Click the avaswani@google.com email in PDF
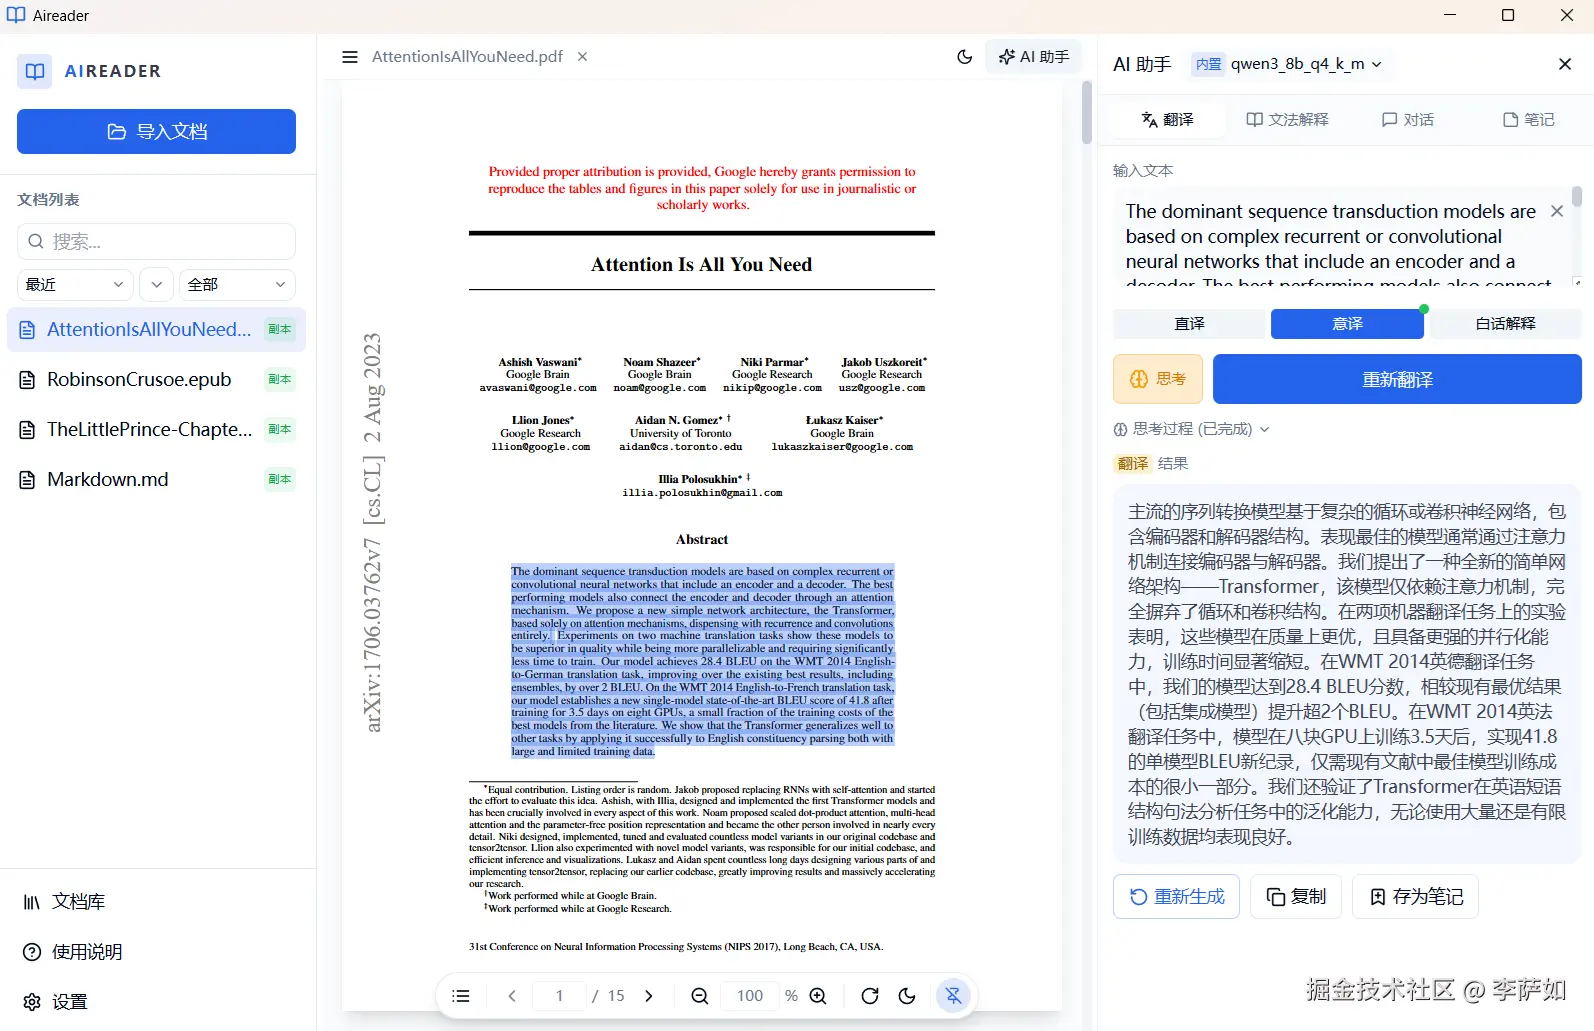 click(538, 388)
